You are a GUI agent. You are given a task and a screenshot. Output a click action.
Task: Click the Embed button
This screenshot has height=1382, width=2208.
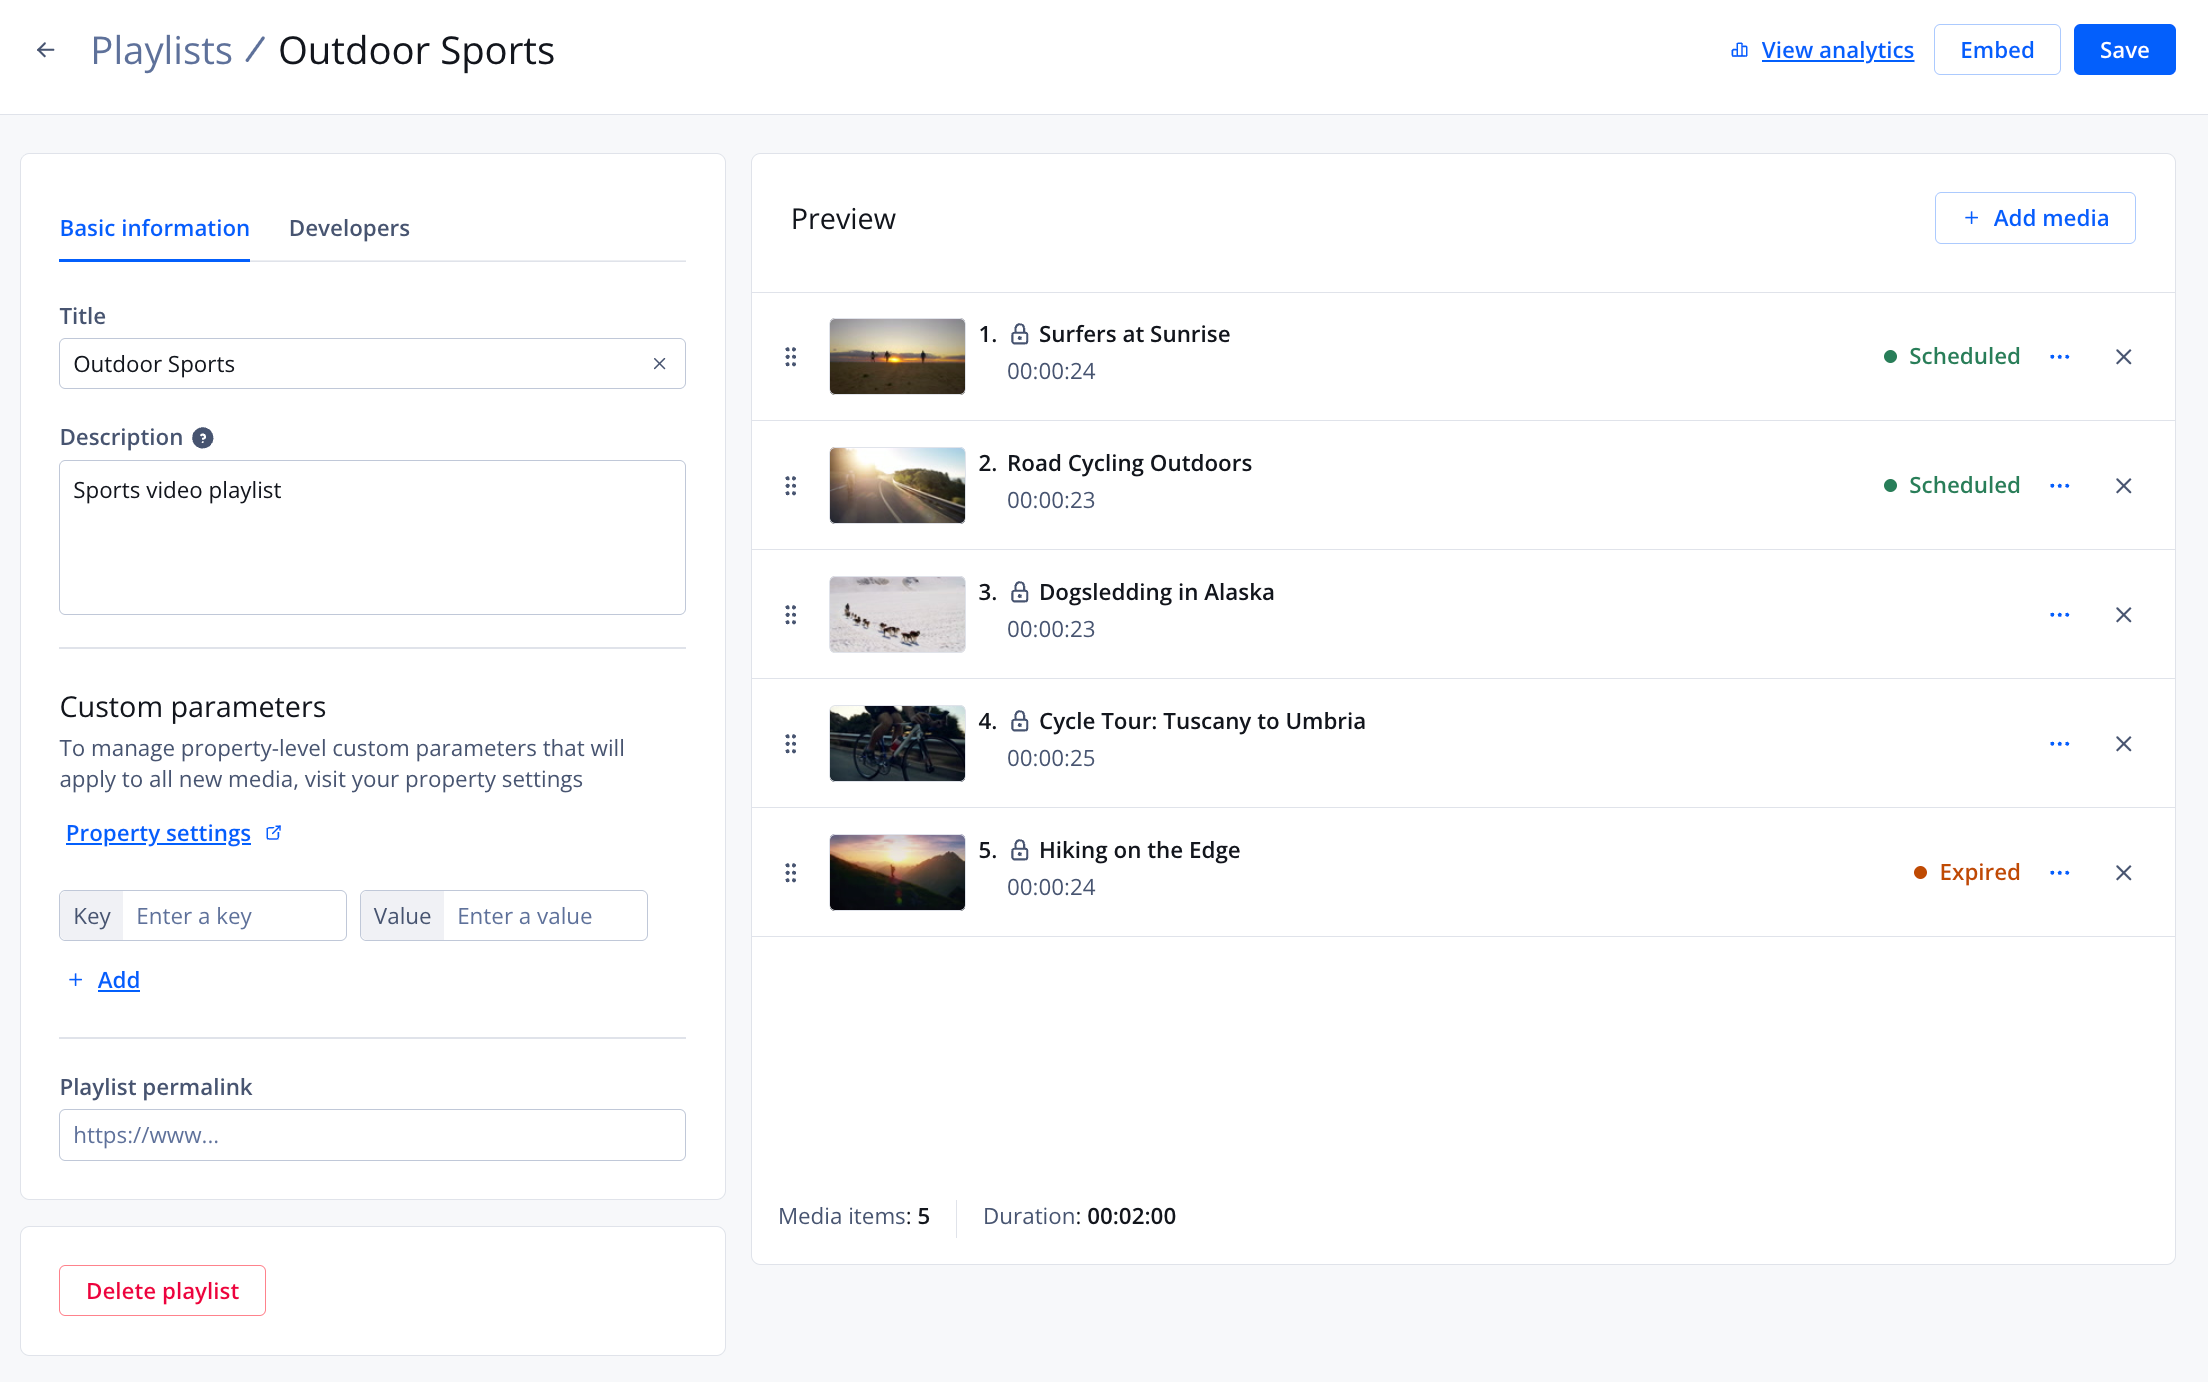[x=1996, y=49]
